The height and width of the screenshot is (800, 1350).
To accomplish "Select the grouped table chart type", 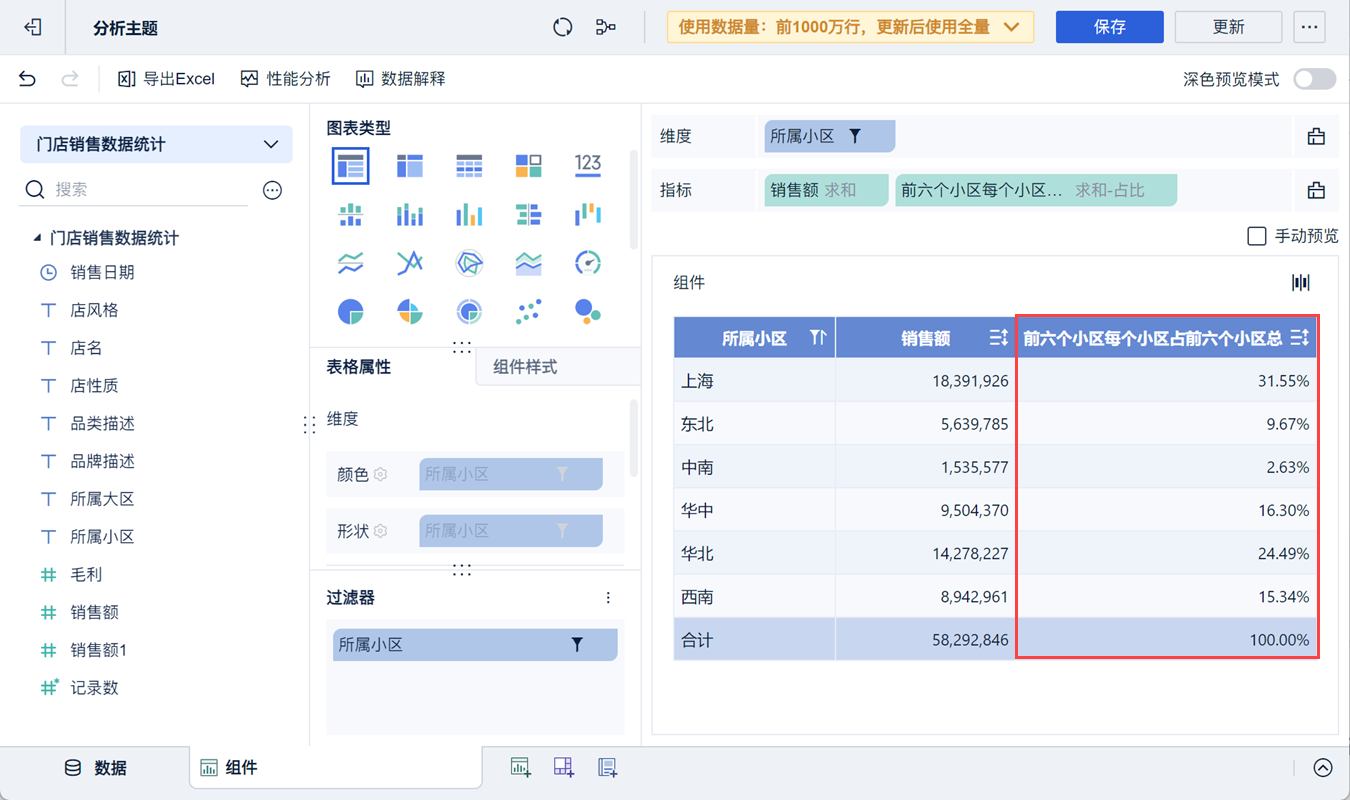I will pyautogui.click(x=351, y=166).
